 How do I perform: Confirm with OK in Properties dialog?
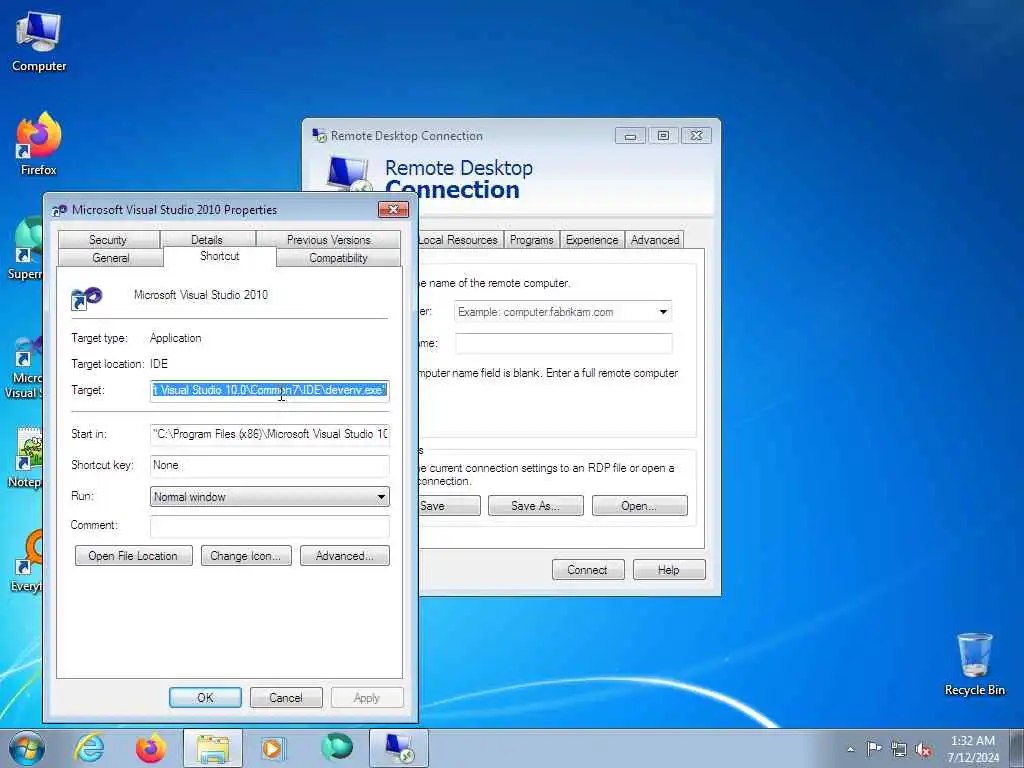point(205,697)
